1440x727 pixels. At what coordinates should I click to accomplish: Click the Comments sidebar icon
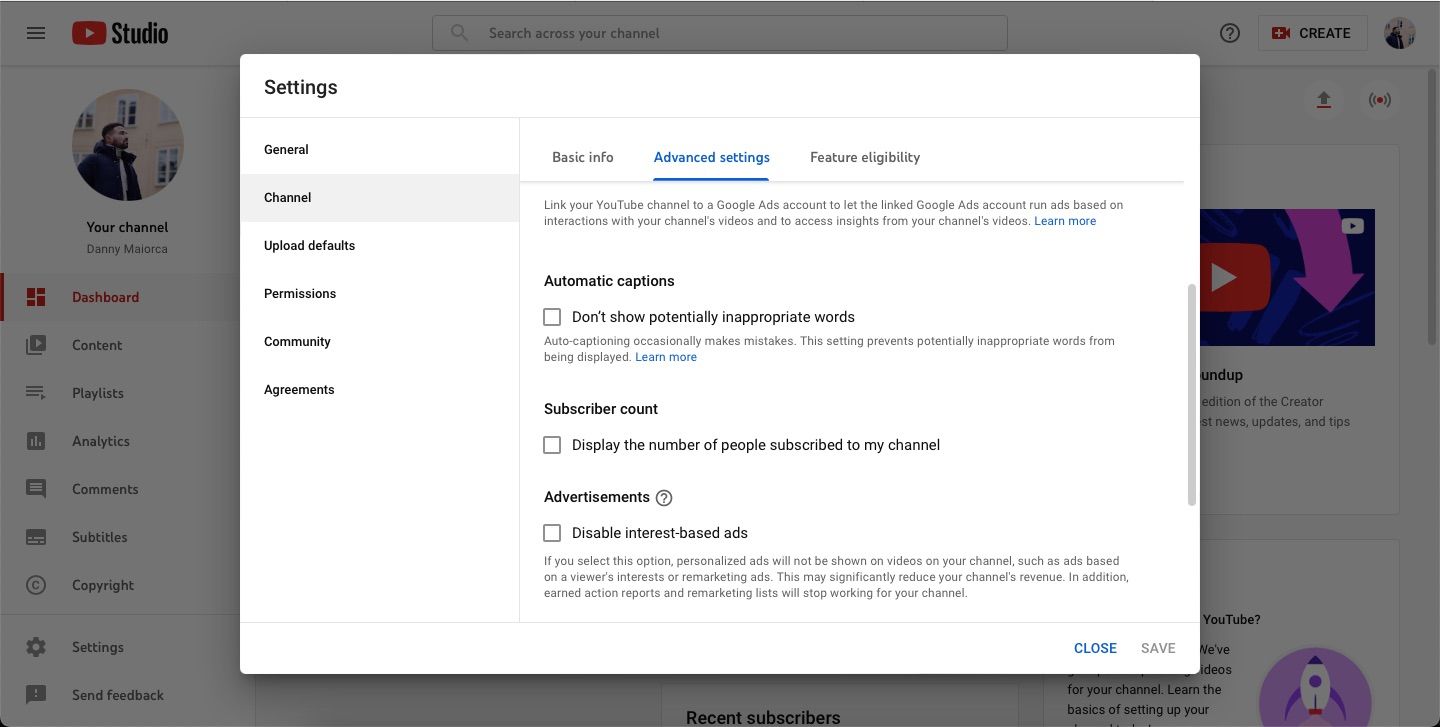click(x=36, y=489)
